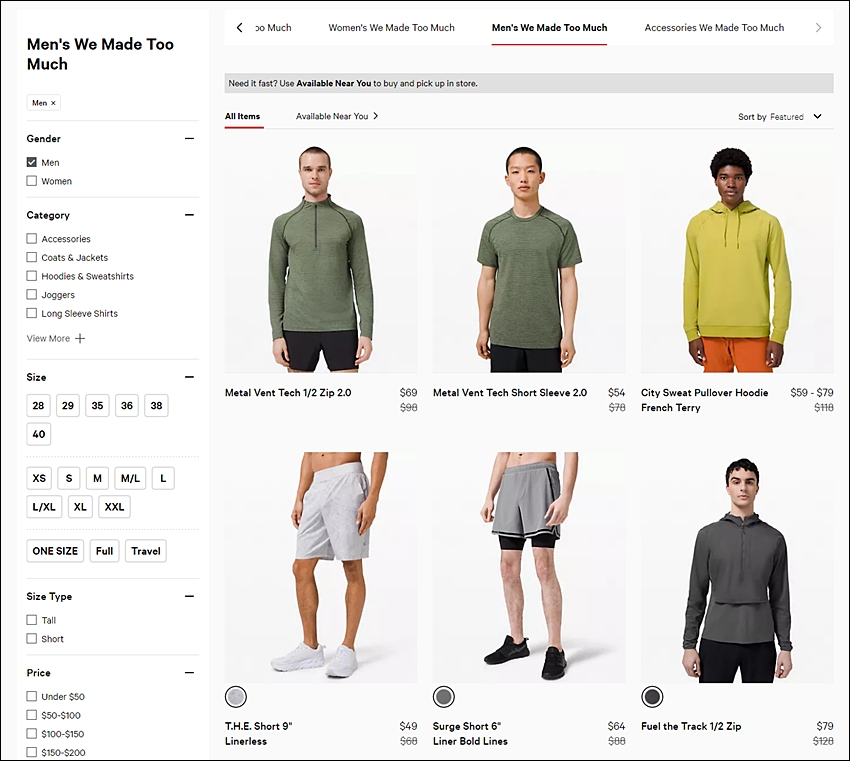Collapse the Category filter section
This screenshot has height=761, width=850.
189,215
